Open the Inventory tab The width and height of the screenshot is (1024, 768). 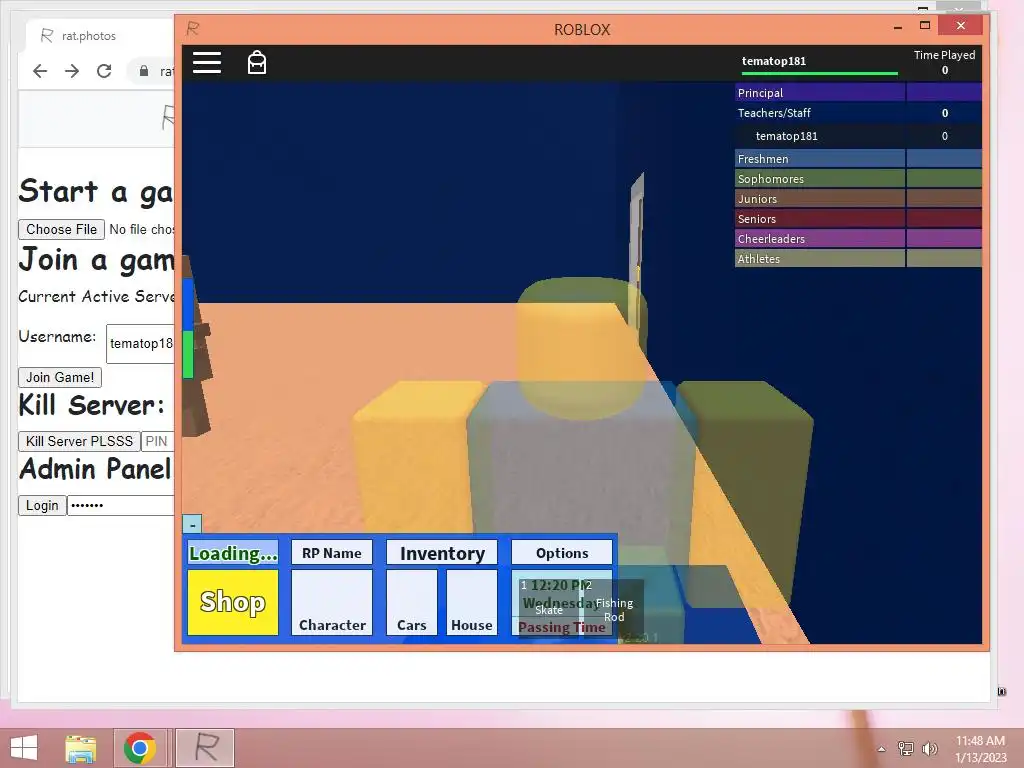coord(442,552)
